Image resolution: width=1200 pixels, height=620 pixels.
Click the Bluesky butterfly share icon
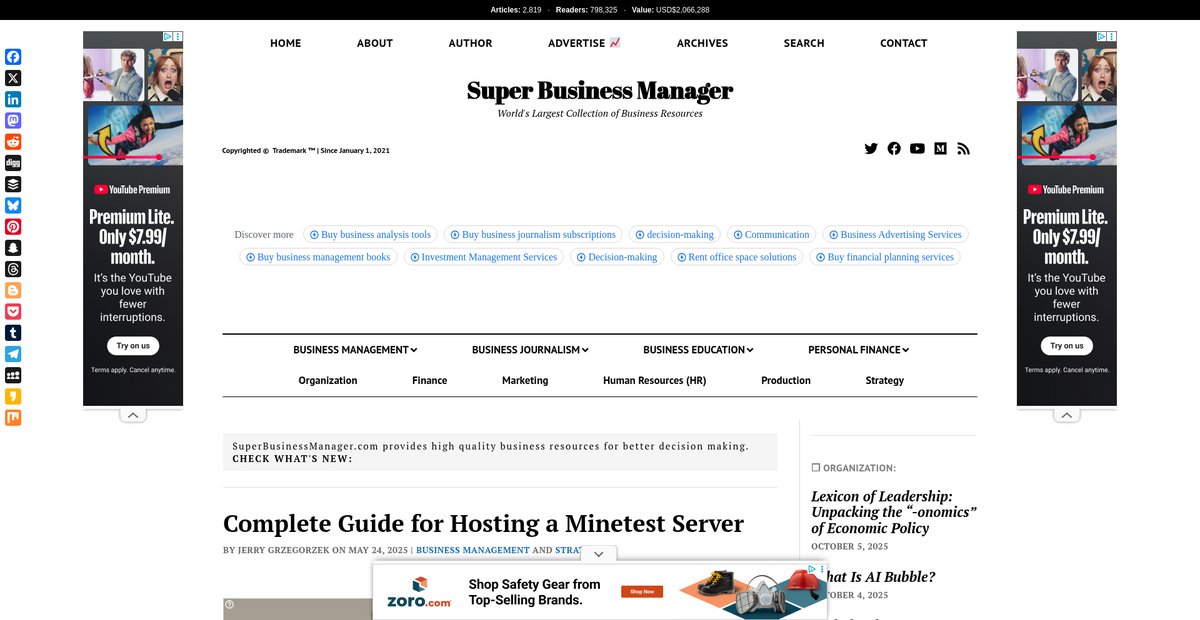tap(13, 205)
